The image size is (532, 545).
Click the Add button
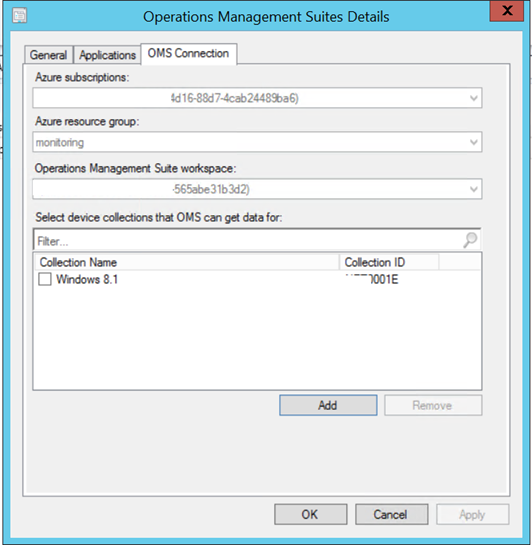328,405
